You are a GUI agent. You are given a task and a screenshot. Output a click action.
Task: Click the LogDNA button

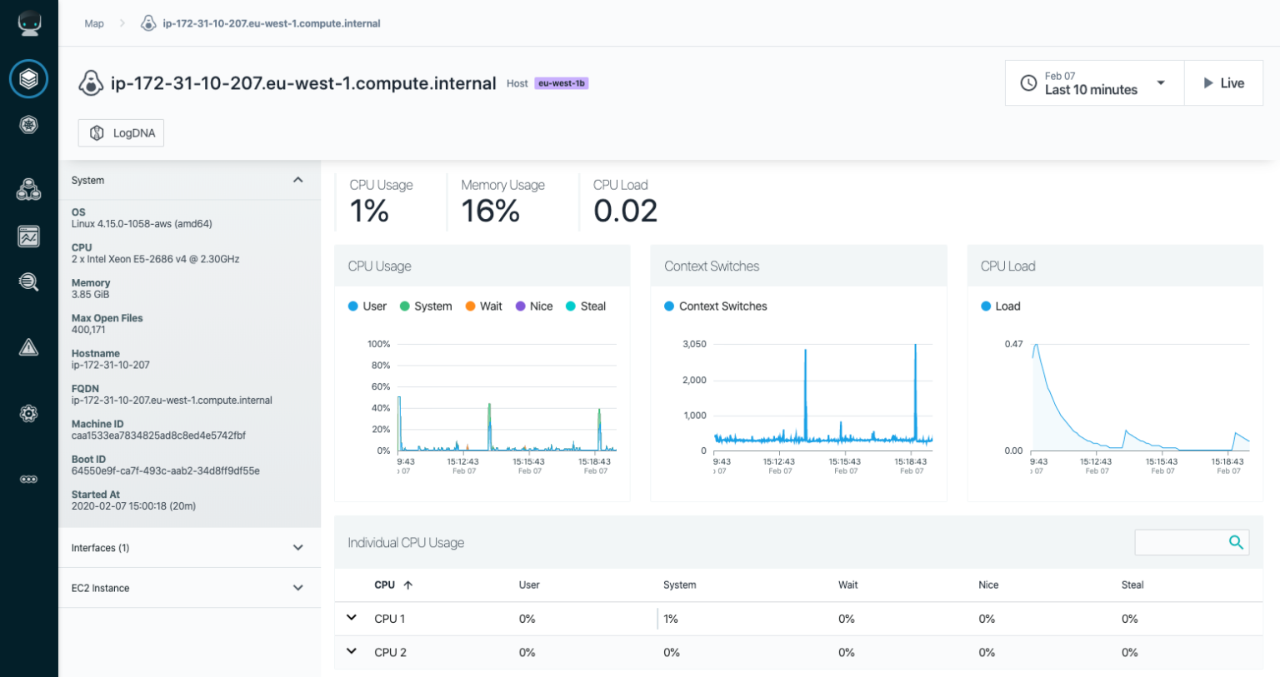coord(120,132)
